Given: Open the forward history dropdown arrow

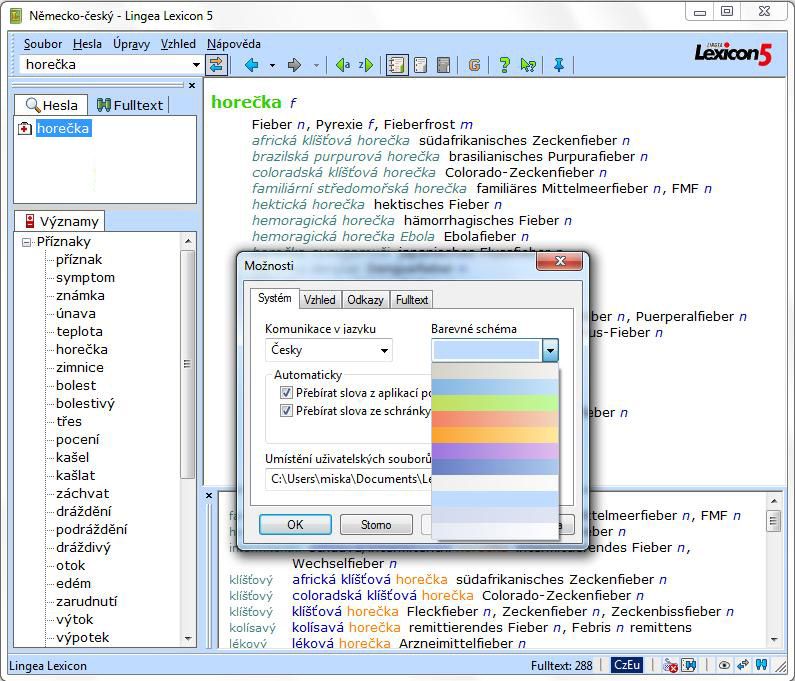Looking at the screenshot, I should pos(316,65).
